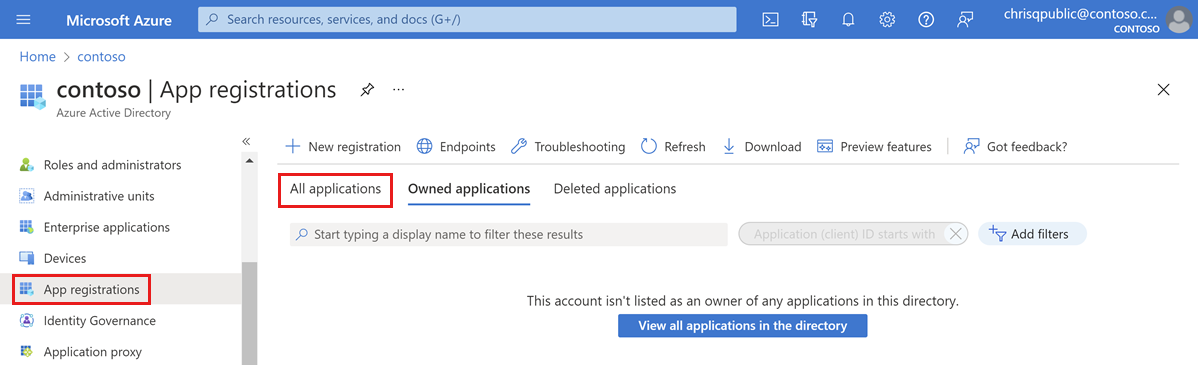Open portal settings gear
This screenshot has height=365, width=1198.
[x=887, y=20]
